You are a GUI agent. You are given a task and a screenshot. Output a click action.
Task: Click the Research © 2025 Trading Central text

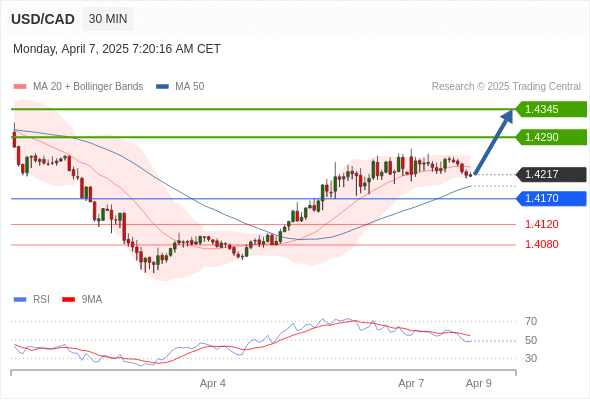point(506,87)
